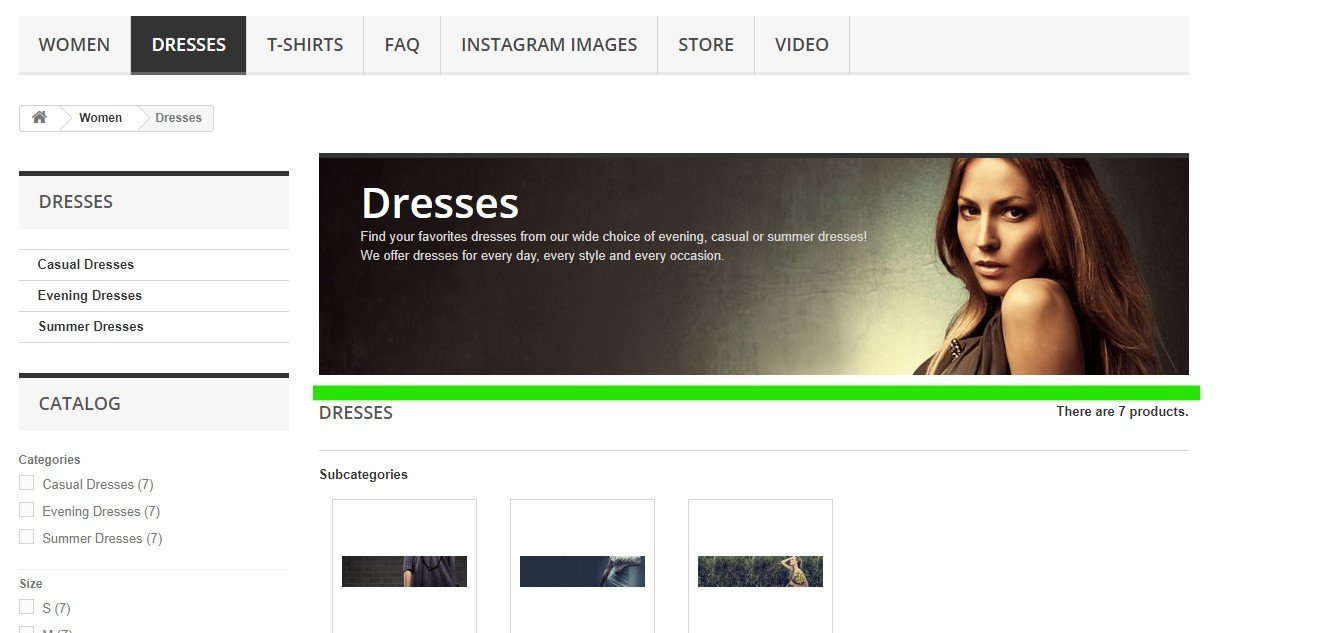The width and height of the screenshot is (1342, 633).
Task: Open the second subcategory thumbnail with blue background
Action: (x=582, y=571)
